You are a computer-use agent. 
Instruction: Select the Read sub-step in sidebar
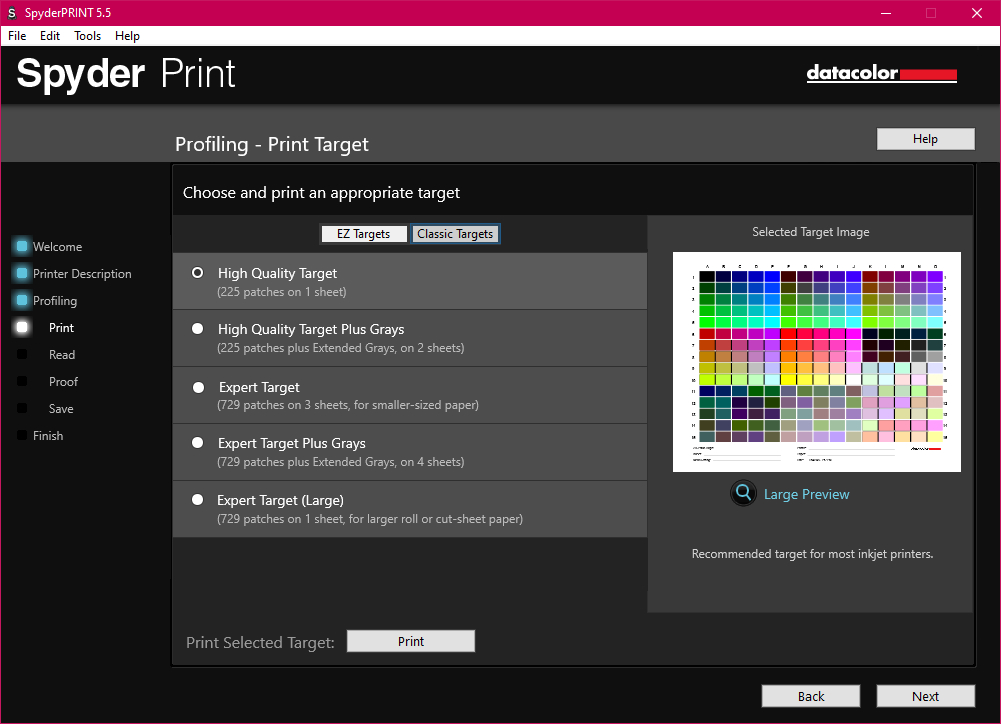62,354
